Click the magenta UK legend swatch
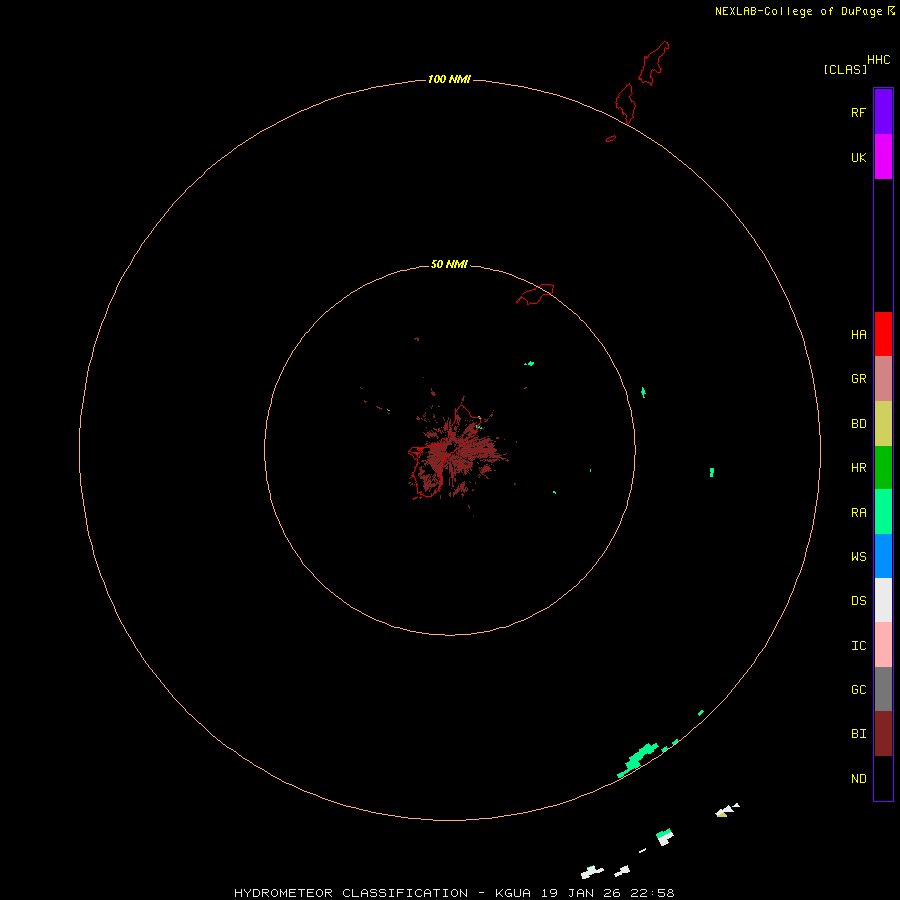This screenshot has height=900, width=900. [x=883, y=156]
